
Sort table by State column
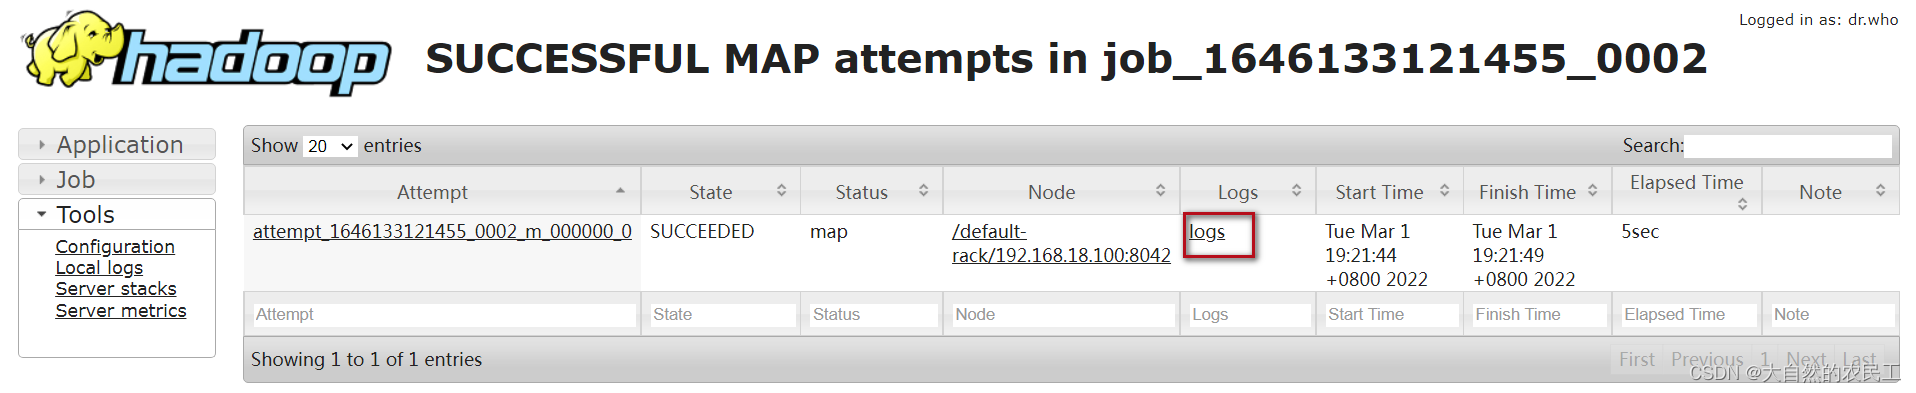[720, 192]
